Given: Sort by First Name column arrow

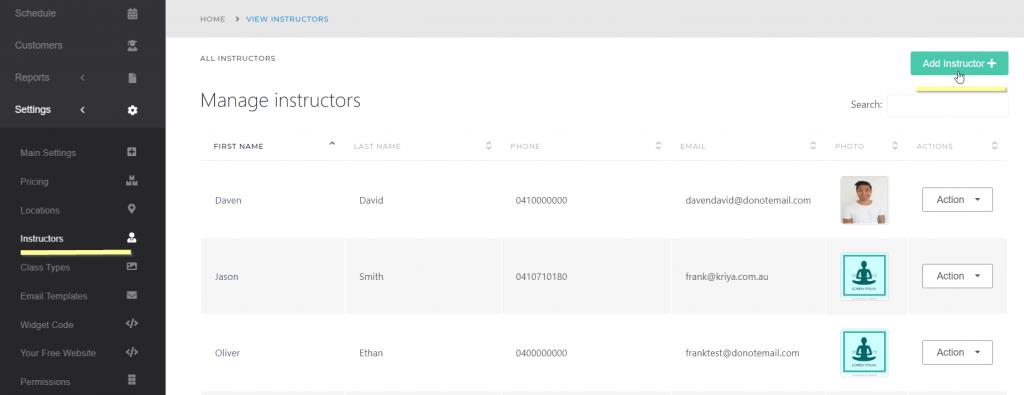Looking at the screenshot, I should pyautogui.click(x=332, y=143).
